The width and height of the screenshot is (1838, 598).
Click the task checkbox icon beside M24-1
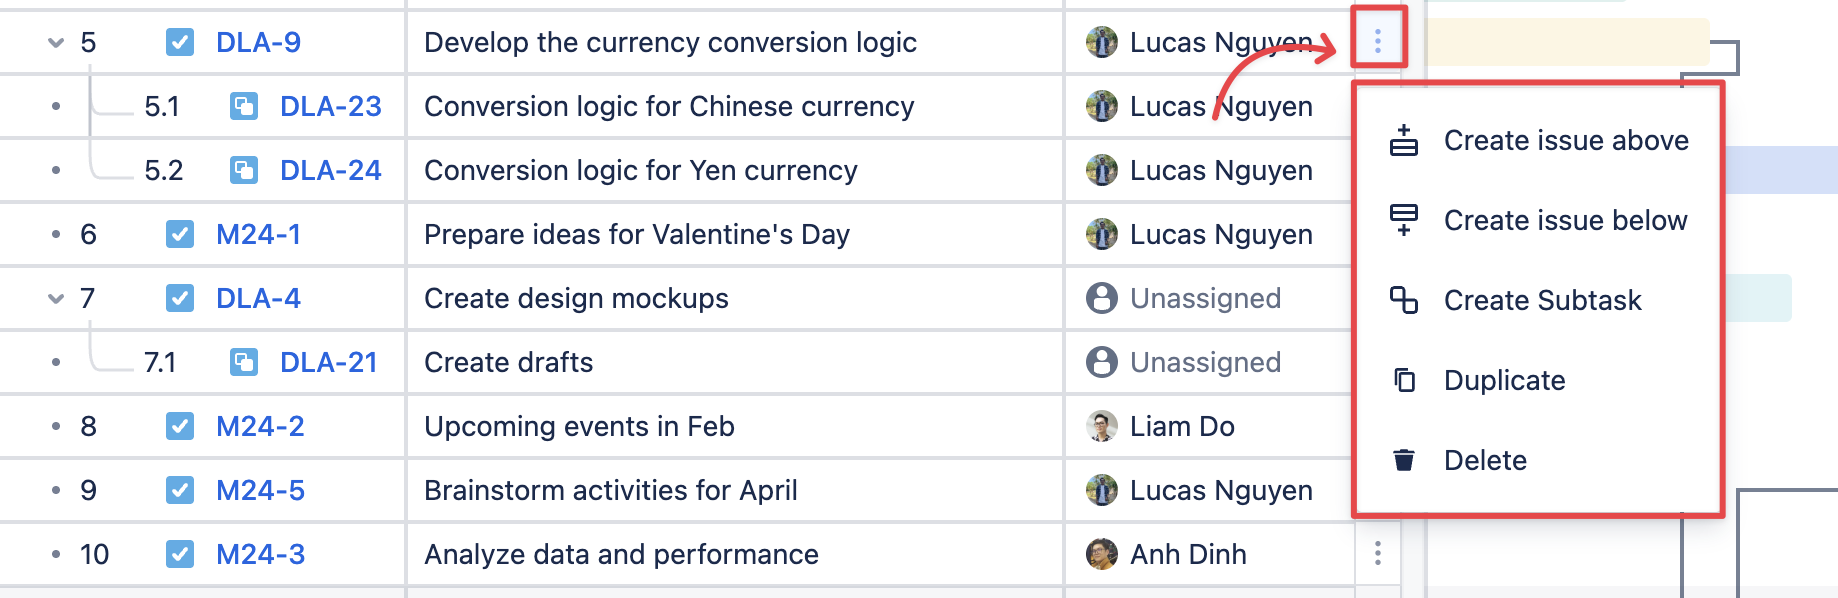click(x=180, y=234)
